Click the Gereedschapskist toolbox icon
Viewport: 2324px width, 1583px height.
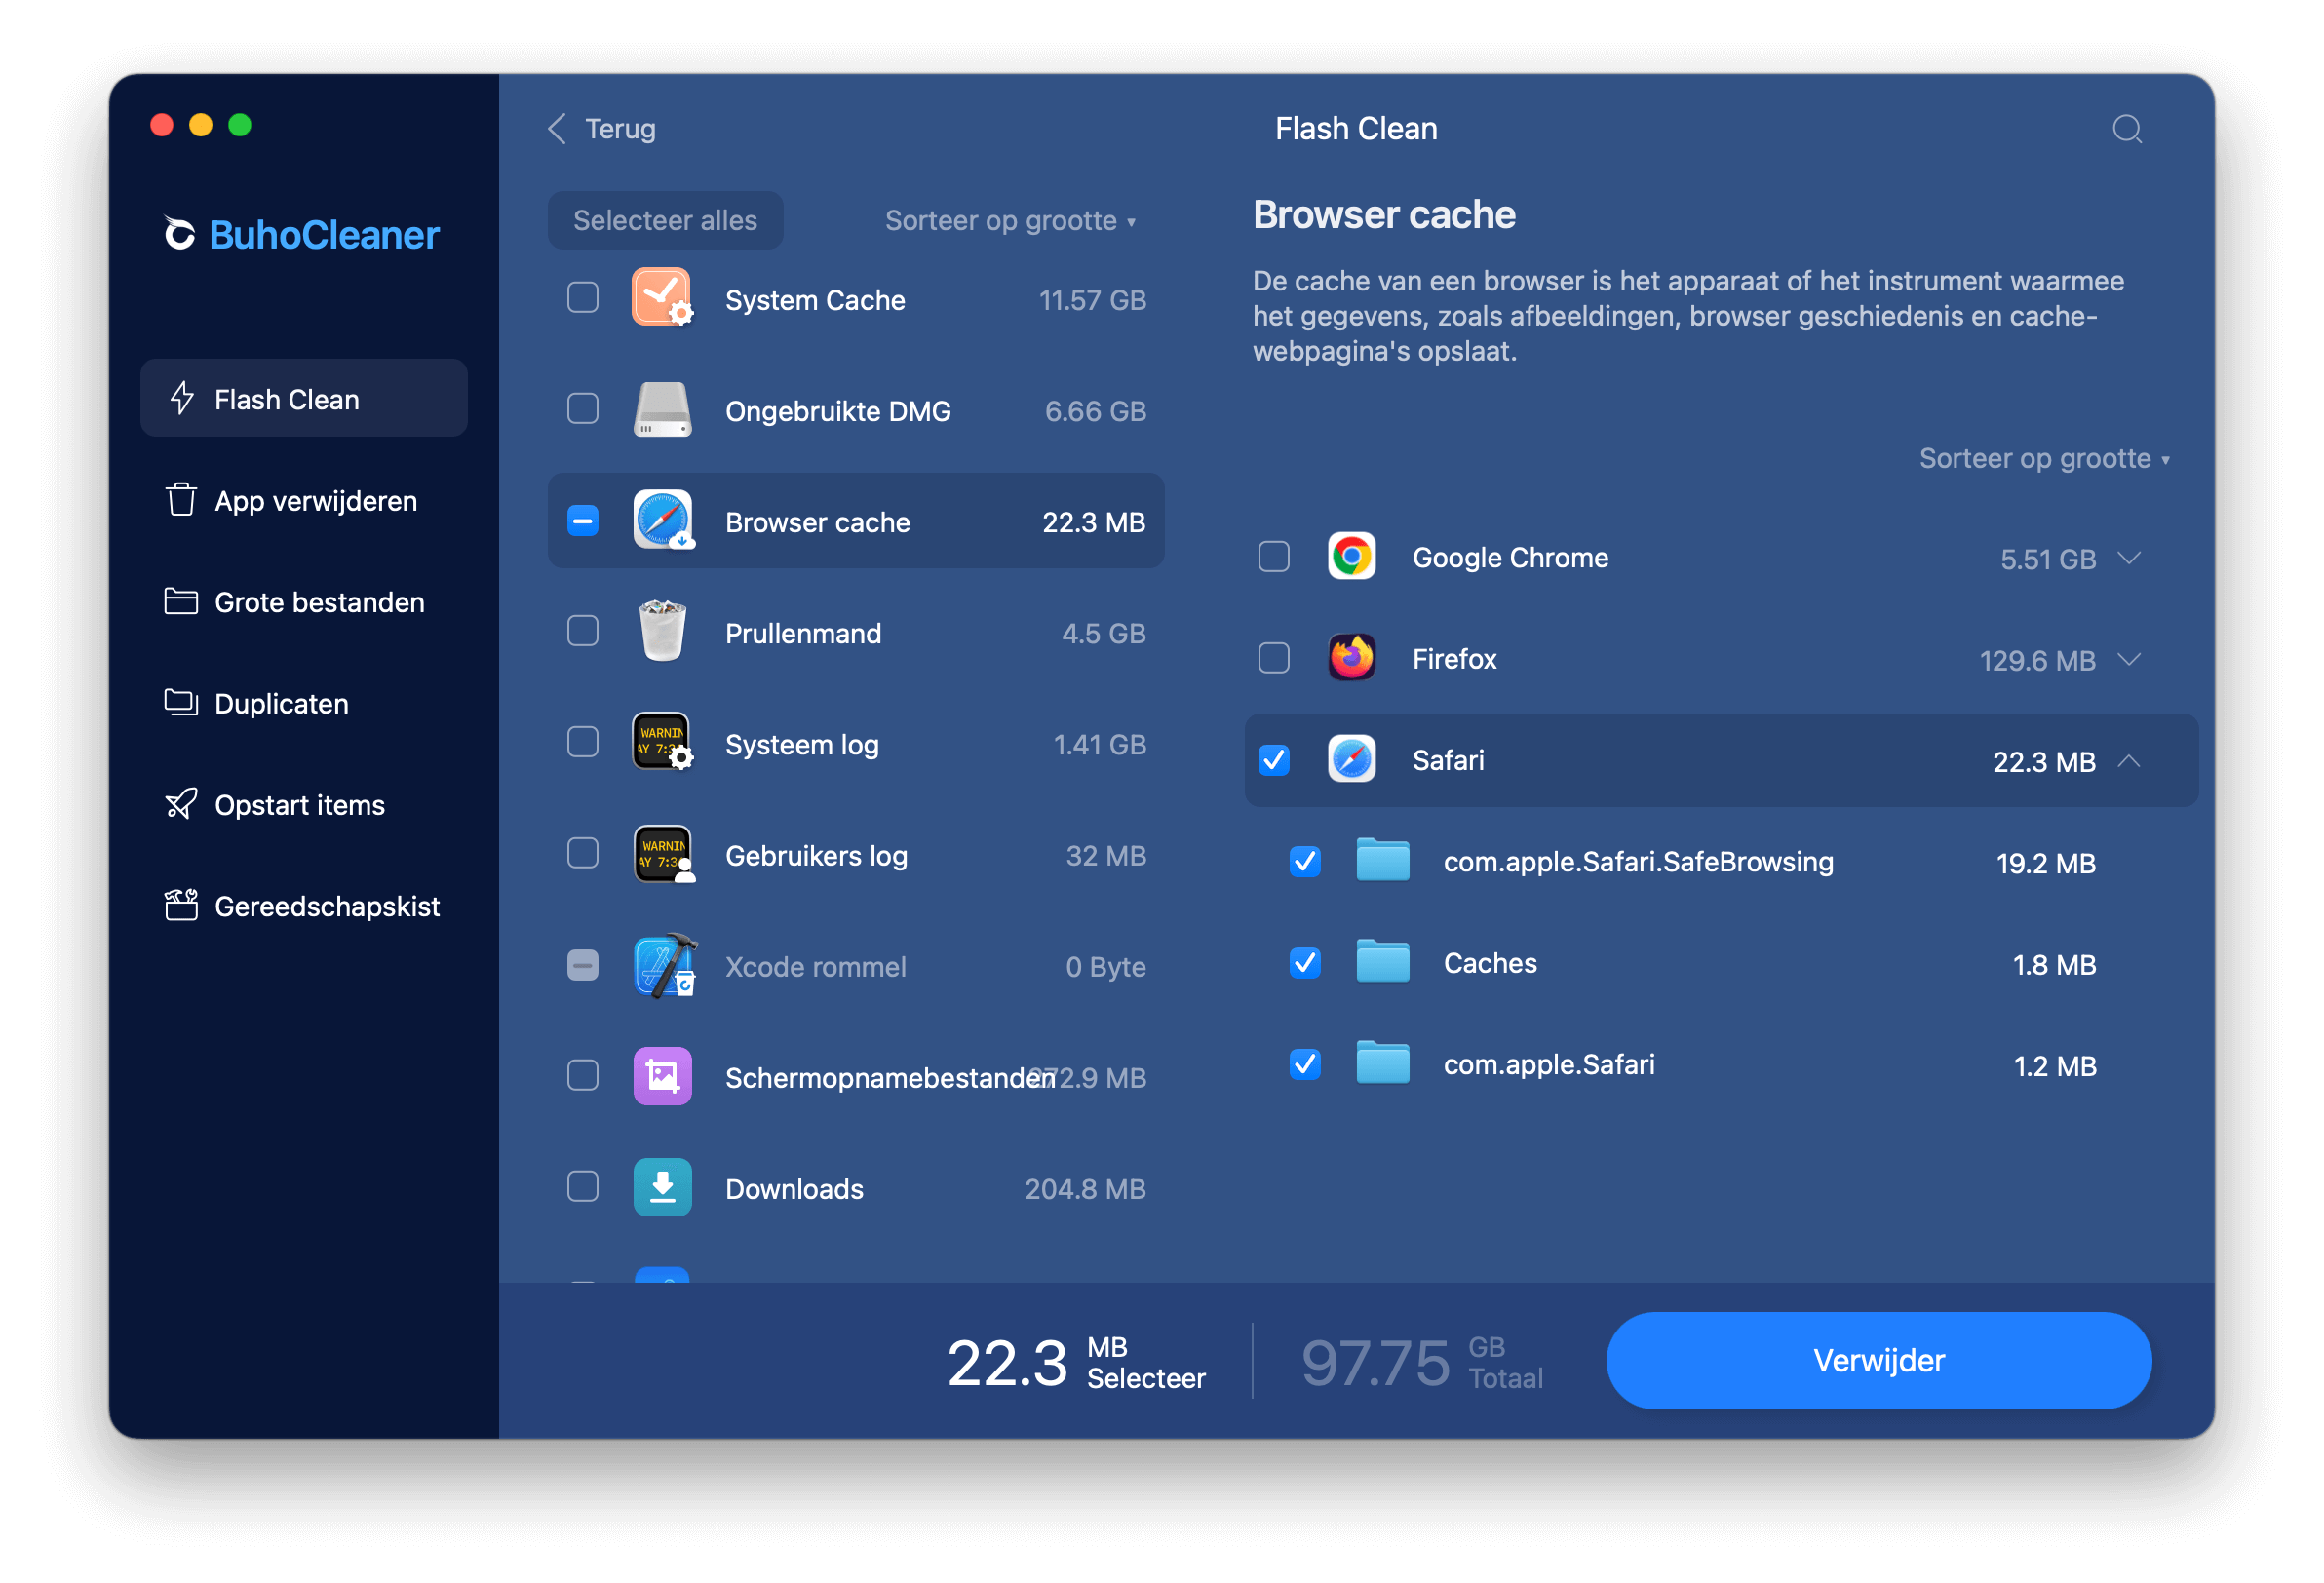click(x=181, y=905)
